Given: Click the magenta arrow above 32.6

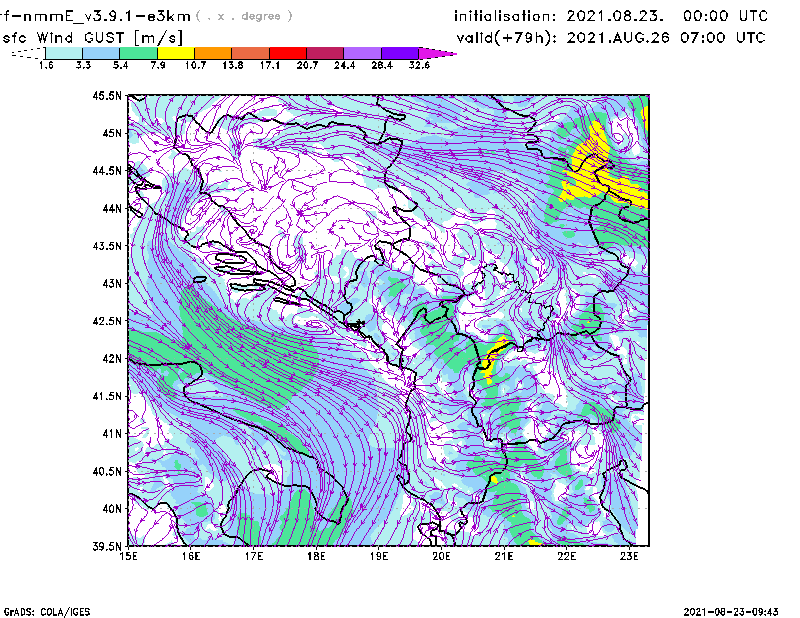Looking at the screenshot, I should tap(436, 53).
